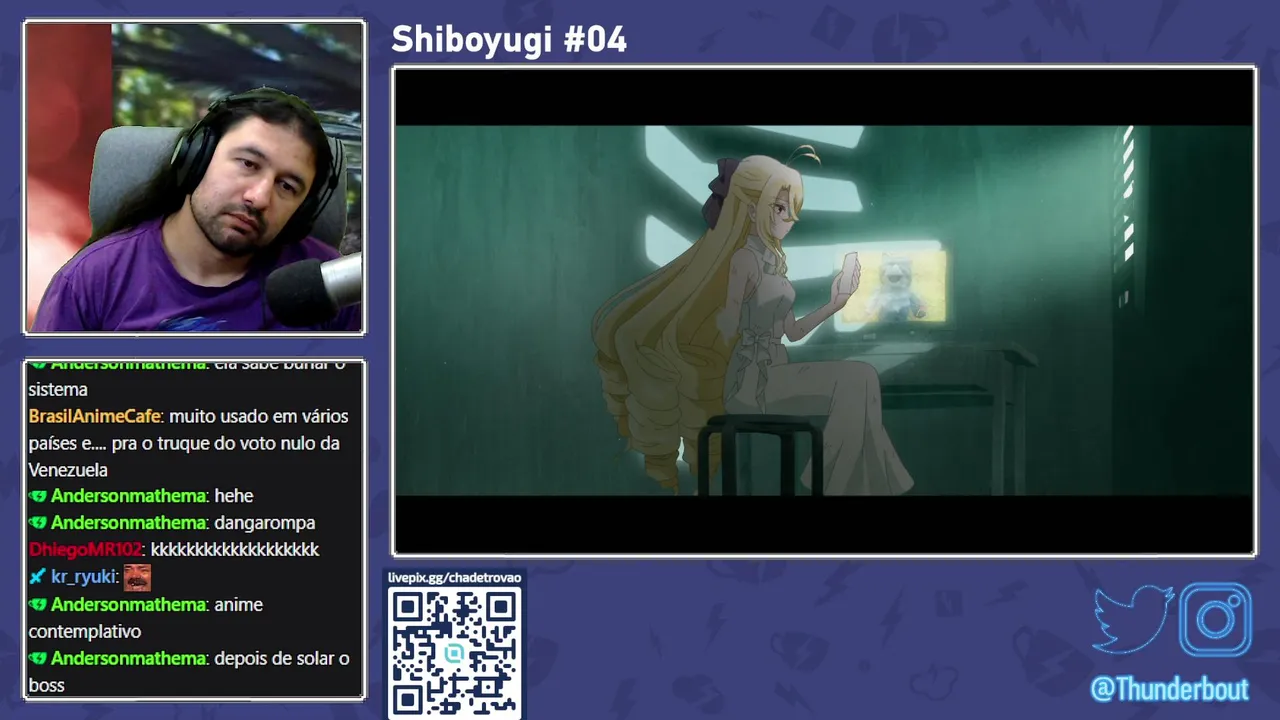Click the 'anime contemplativo' chat message
Viewport: 1280px width, 720px height.
[146, 618]
